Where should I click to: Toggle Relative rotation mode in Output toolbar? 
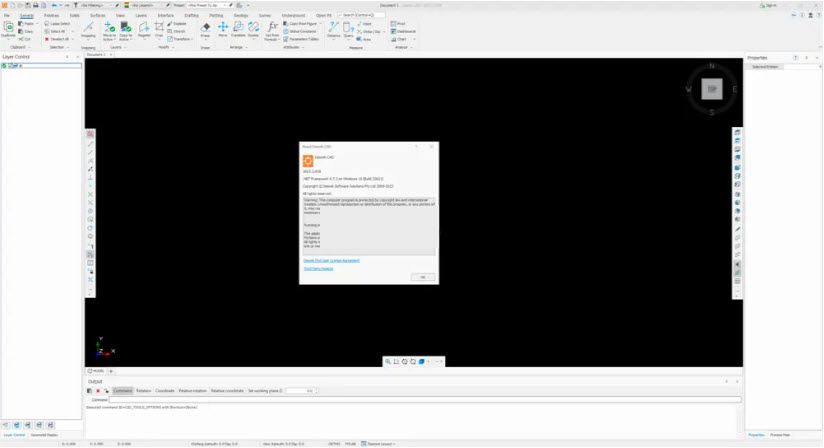click(x=192, y=391)
